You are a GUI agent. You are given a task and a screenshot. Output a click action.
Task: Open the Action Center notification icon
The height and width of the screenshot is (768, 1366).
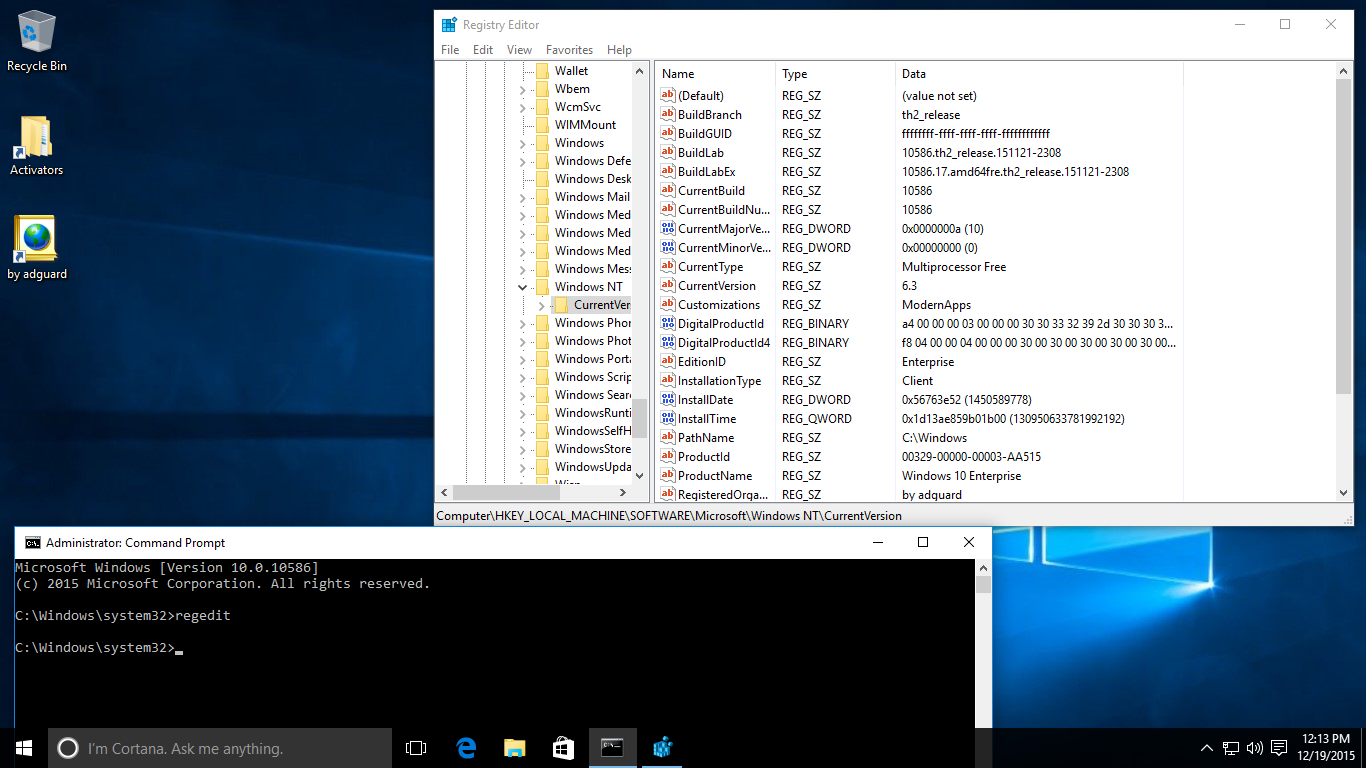(x=1279, y=748)
